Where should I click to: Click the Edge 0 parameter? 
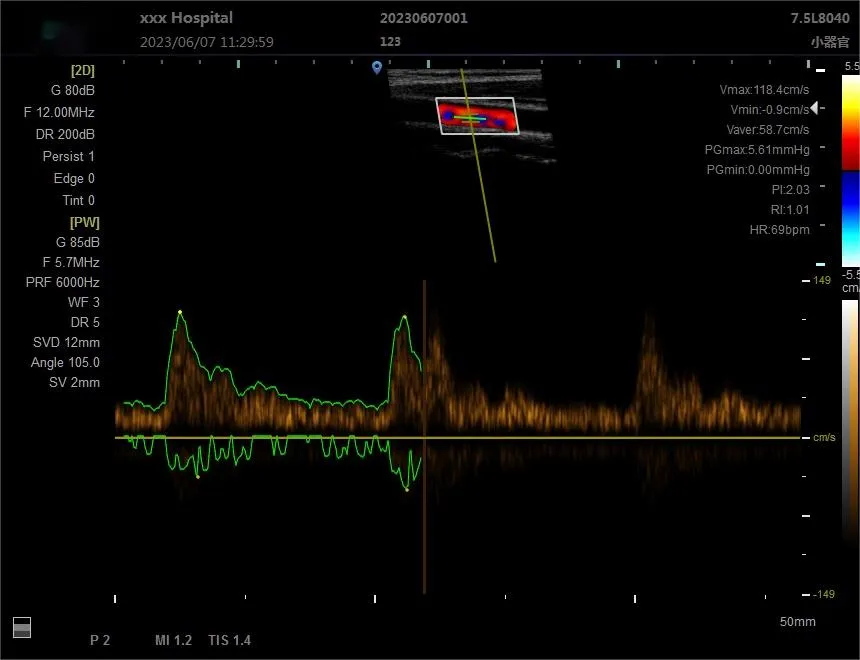pyautogui.click(x=74, y=178)
